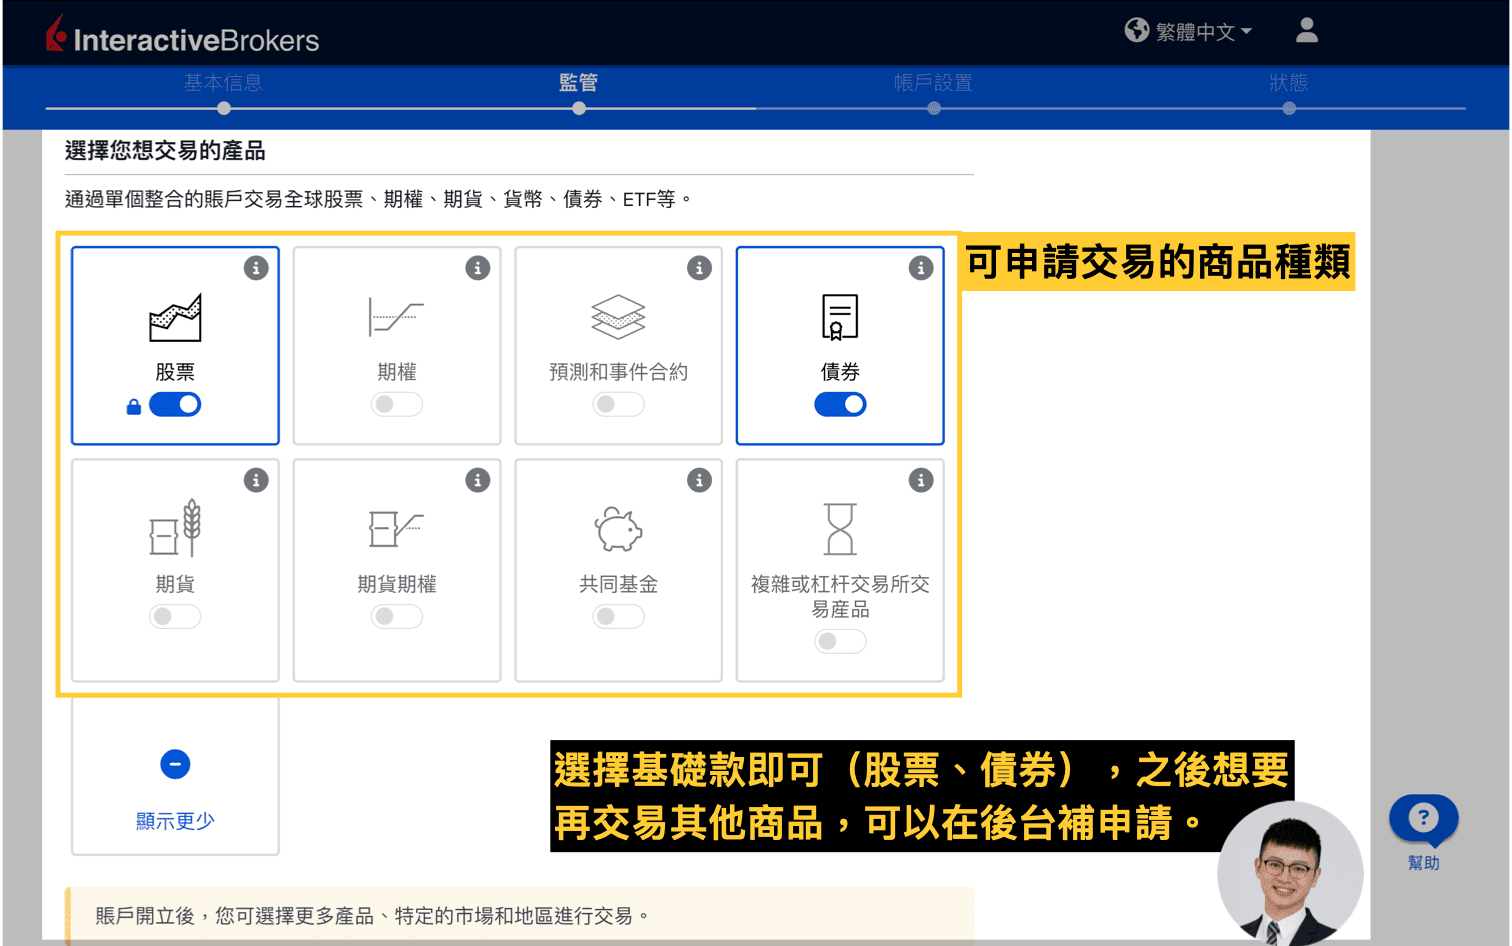Click the info icon on 預測和事件合約

(x=699, y=268)
